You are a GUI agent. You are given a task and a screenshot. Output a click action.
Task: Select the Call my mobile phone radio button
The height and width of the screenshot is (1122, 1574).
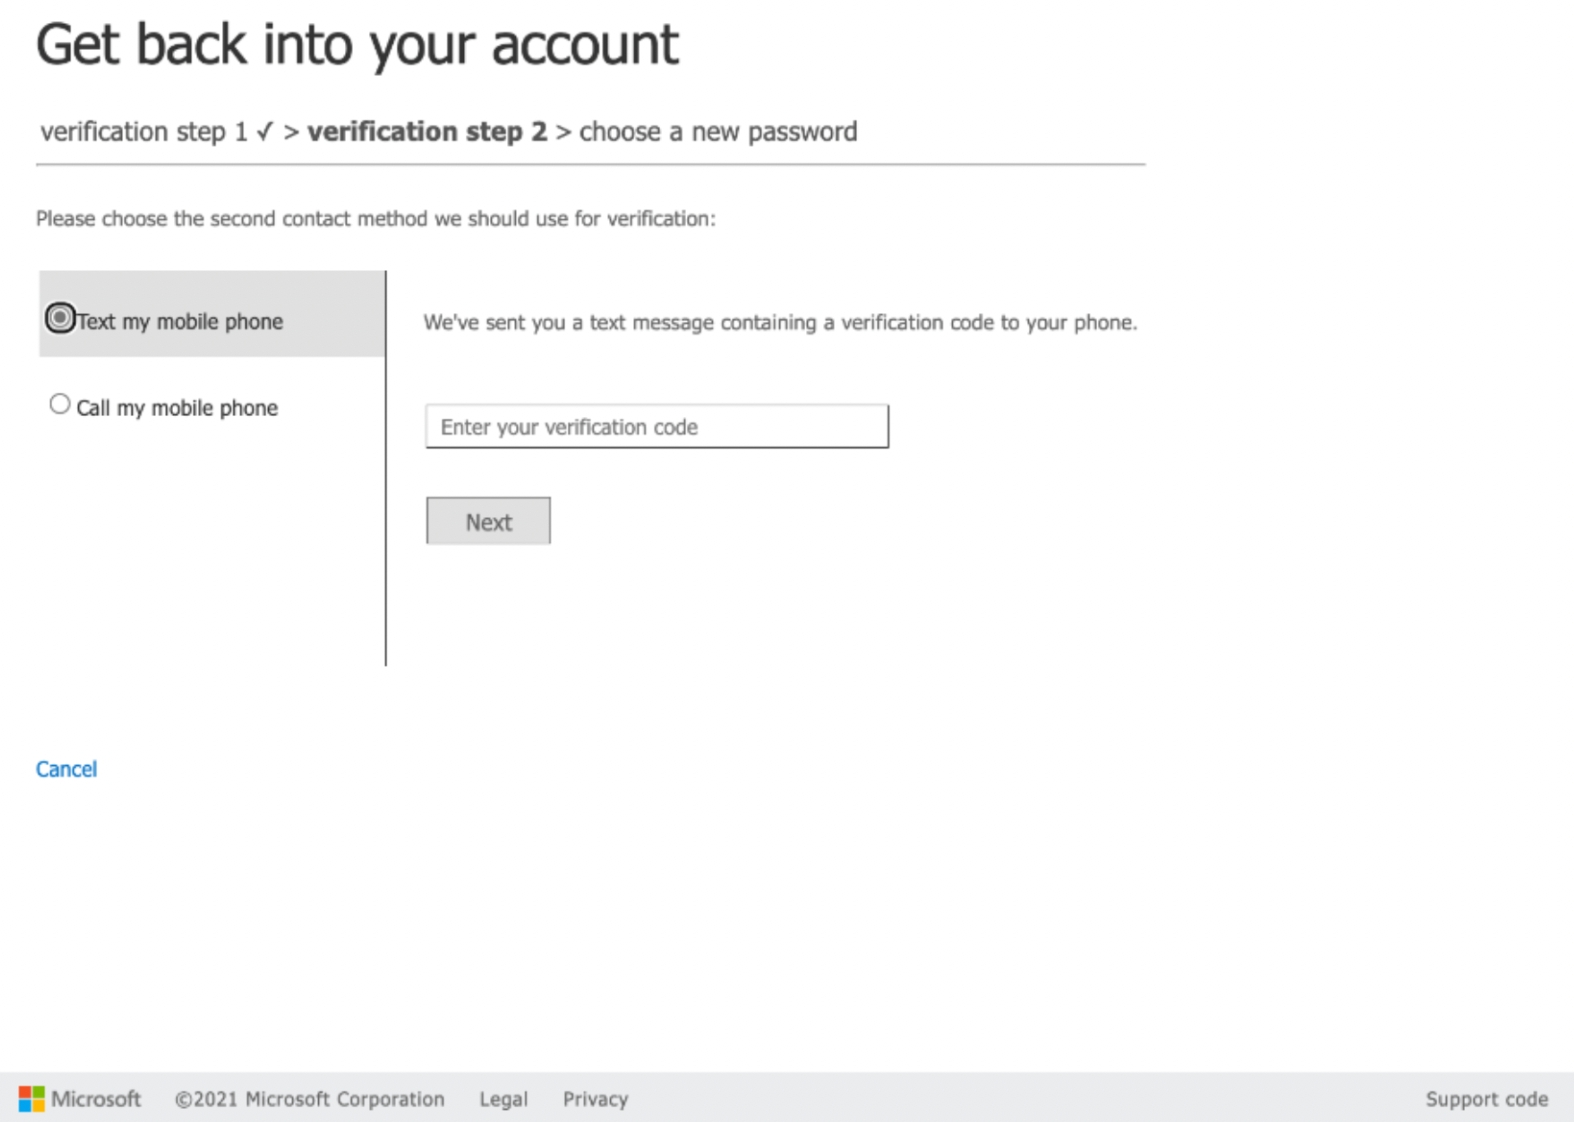[60, 405]
